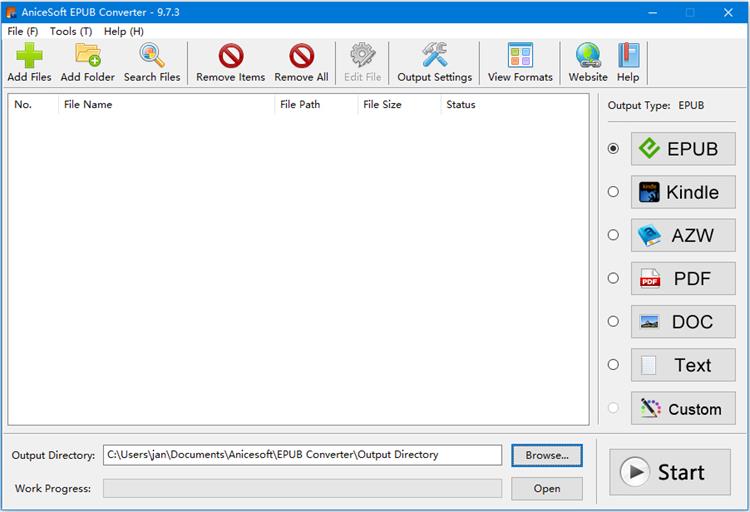Select PDF output radio button
750x512 pixels.
[x=613, y=278]
